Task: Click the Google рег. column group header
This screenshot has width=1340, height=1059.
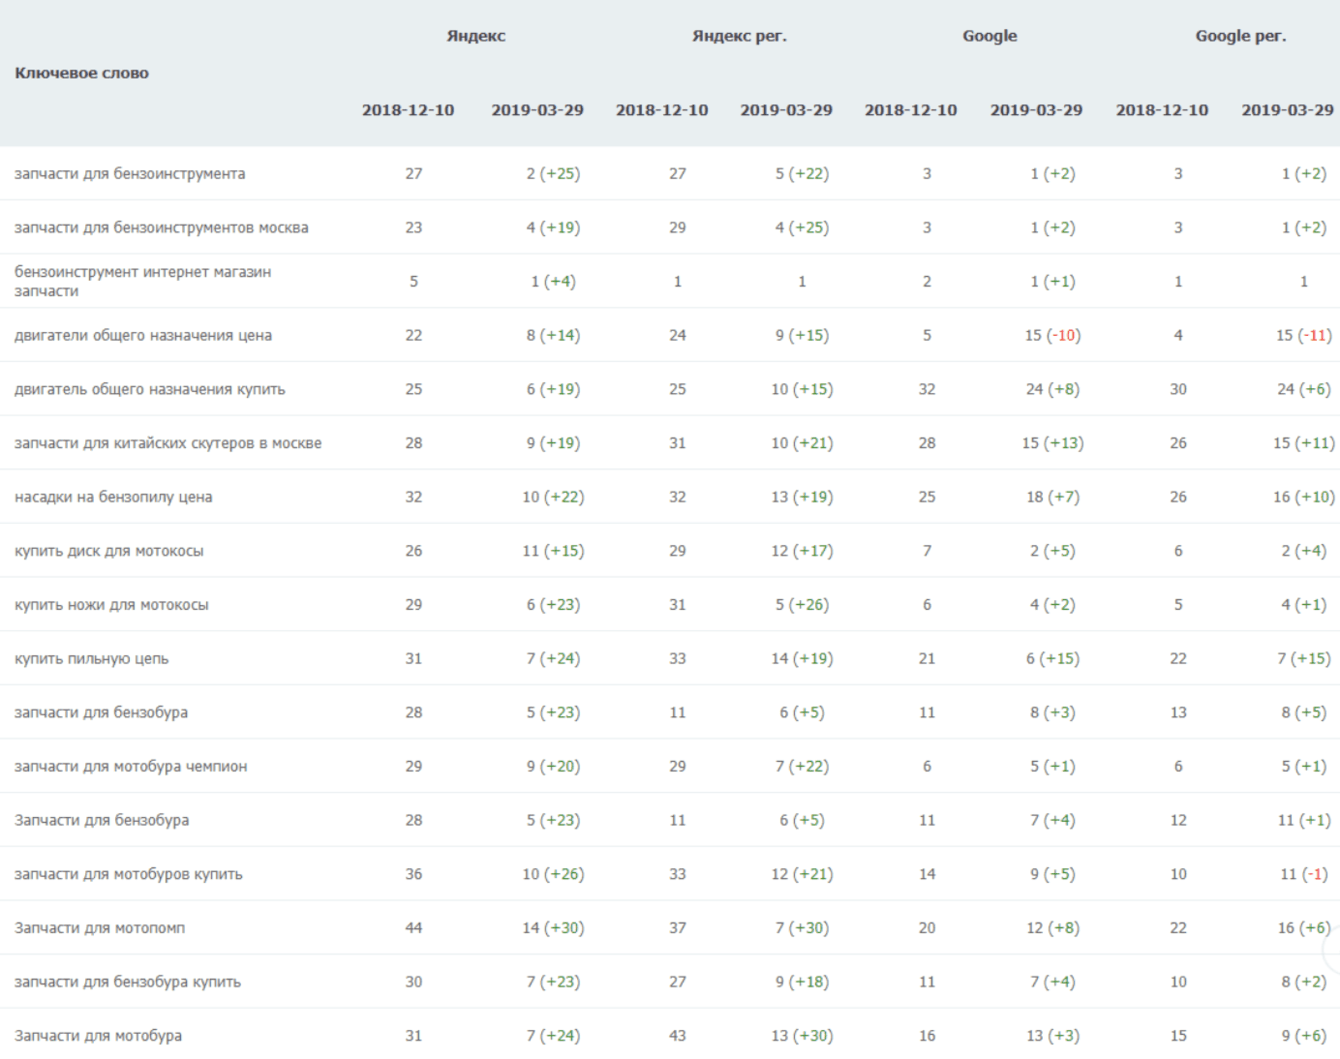Action: point(1240,36)
